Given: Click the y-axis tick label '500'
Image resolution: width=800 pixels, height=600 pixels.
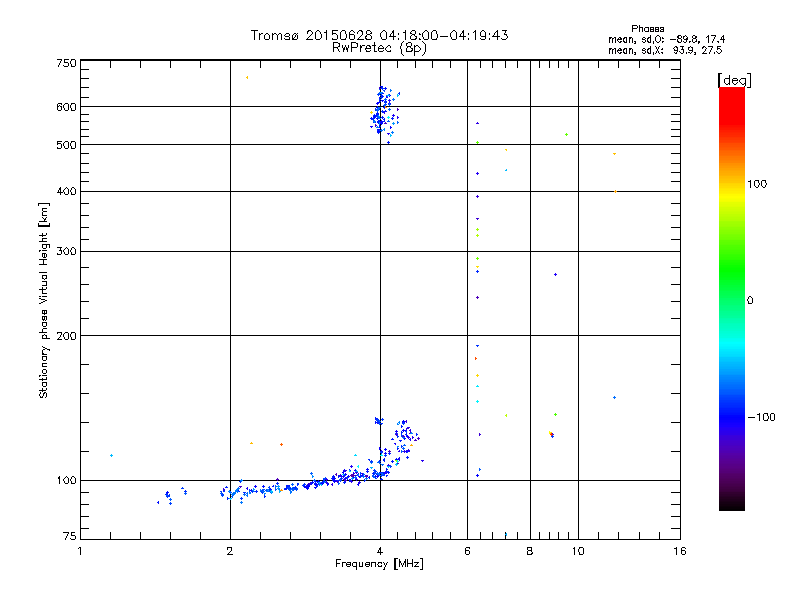Looking at the screenshot, I should click(66, 145).
